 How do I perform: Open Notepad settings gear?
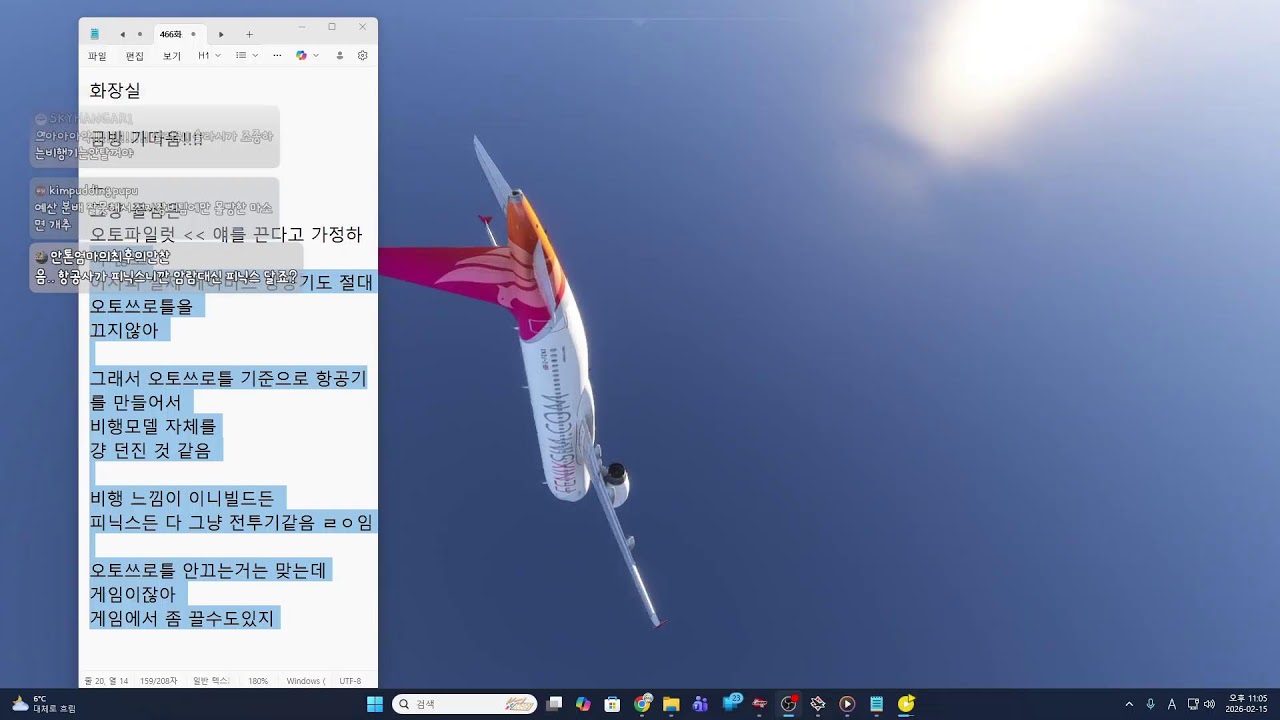pyautogui.click(x=362, y=56)
